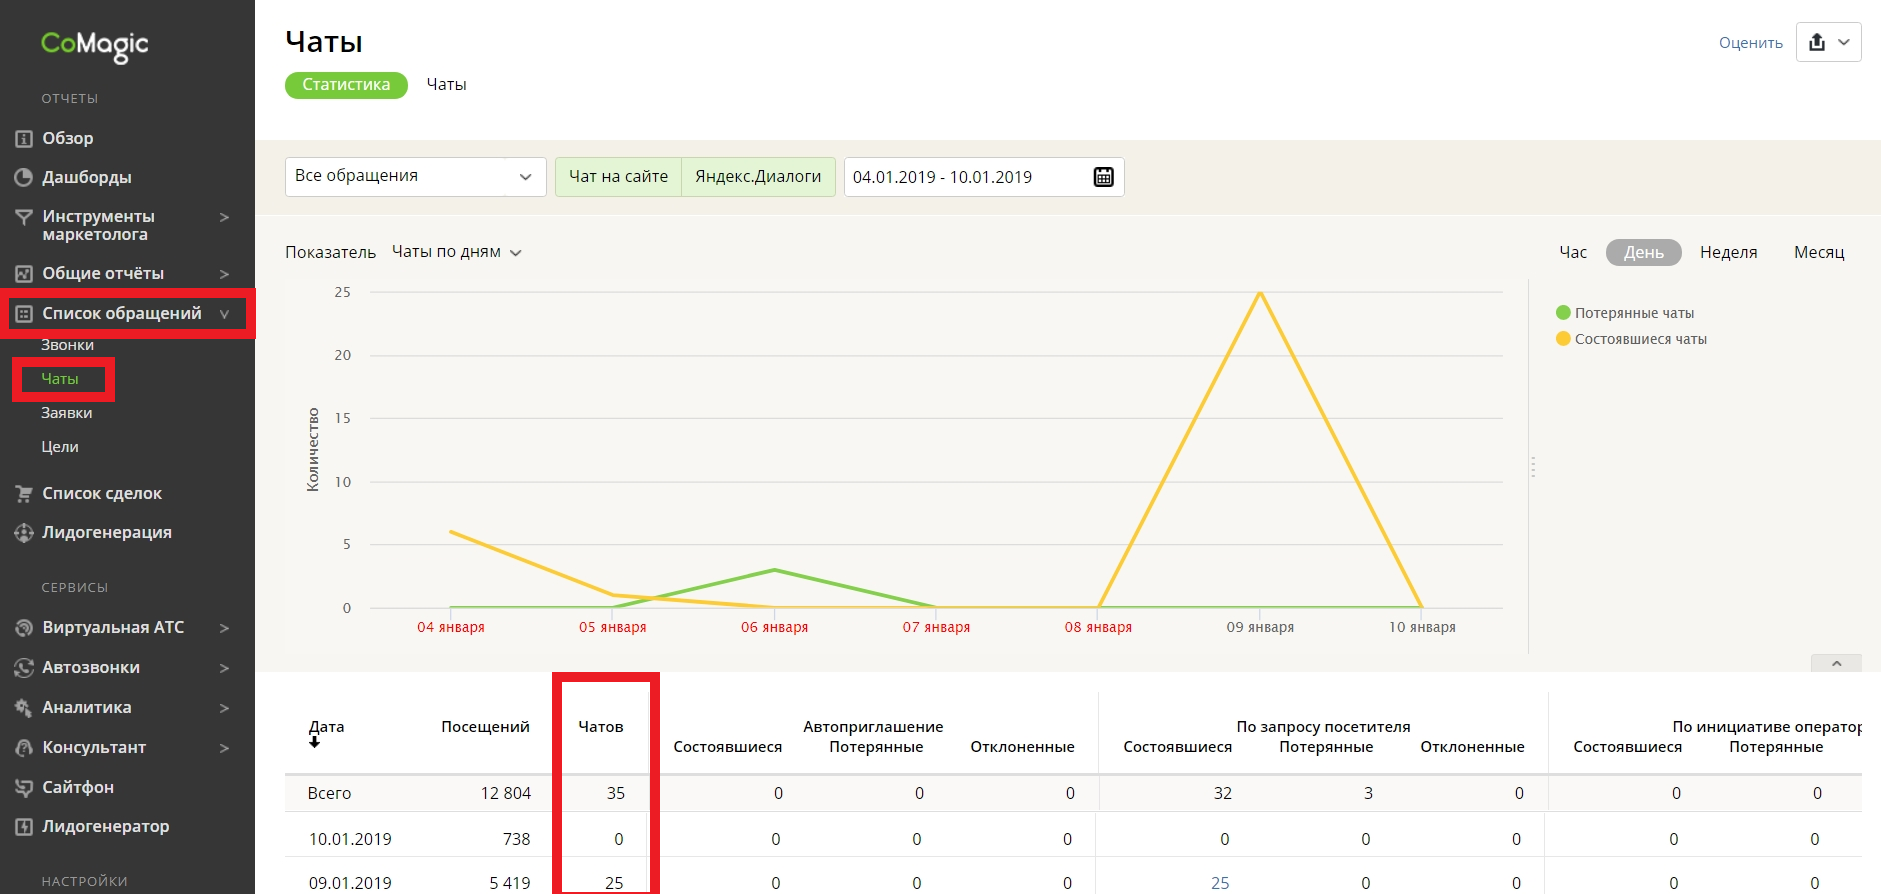Expand the Чаты по дням indicator dropdown
The image size is (1881, 894).
tap(457, 252)
